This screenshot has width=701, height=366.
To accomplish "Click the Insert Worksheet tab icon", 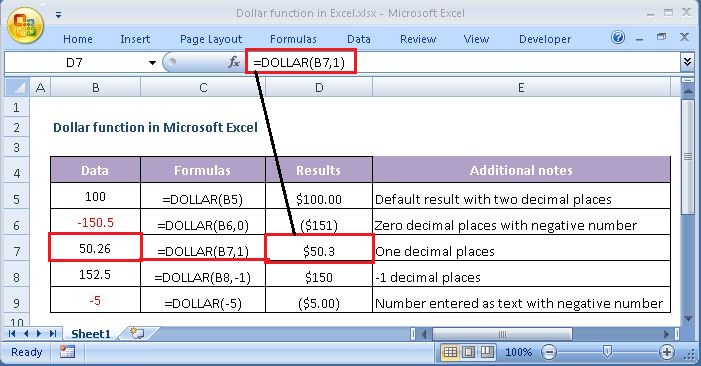I will click(x=137, y=333).
